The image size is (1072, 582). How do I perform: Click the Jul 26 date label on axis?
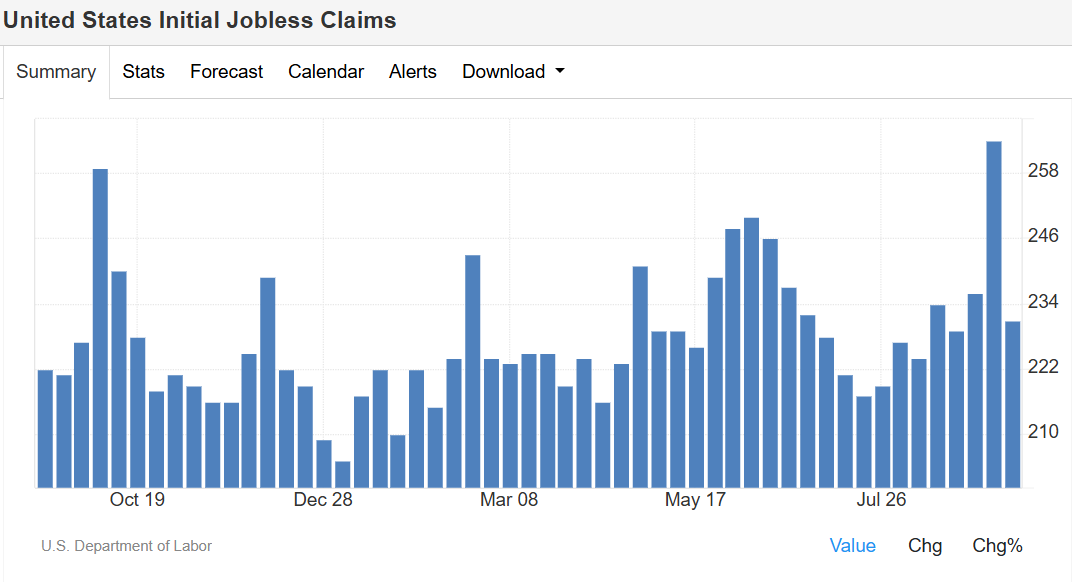pos(881,500)
